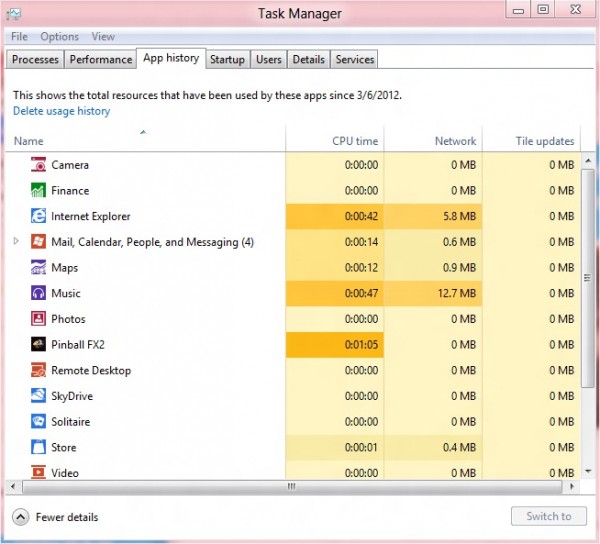The image size is (600, 544).
Task: Click the Mail, Calendar, People, and Messaging icon
Action: click(38, 241)
